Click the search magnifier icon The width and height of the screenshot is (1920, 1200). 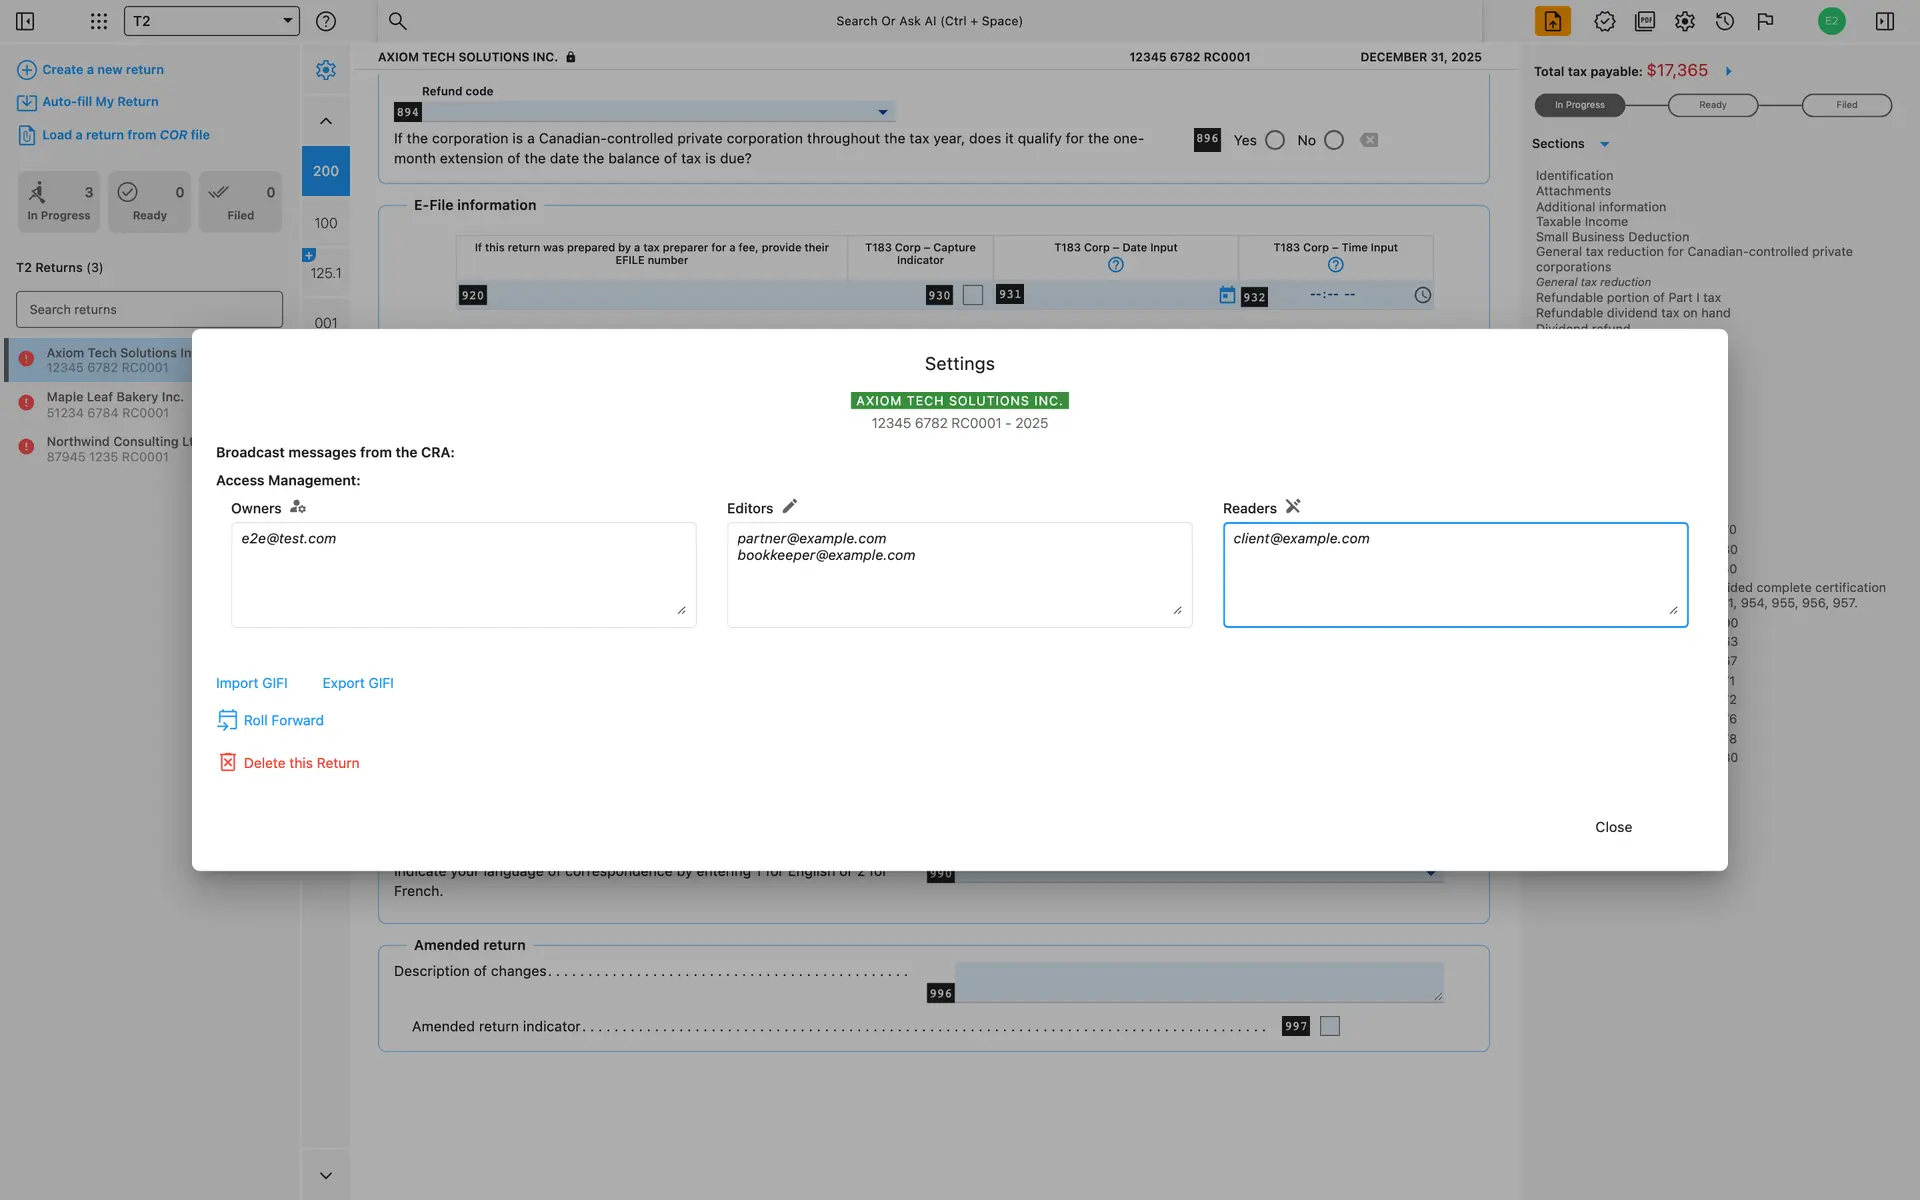pos(397,21)
